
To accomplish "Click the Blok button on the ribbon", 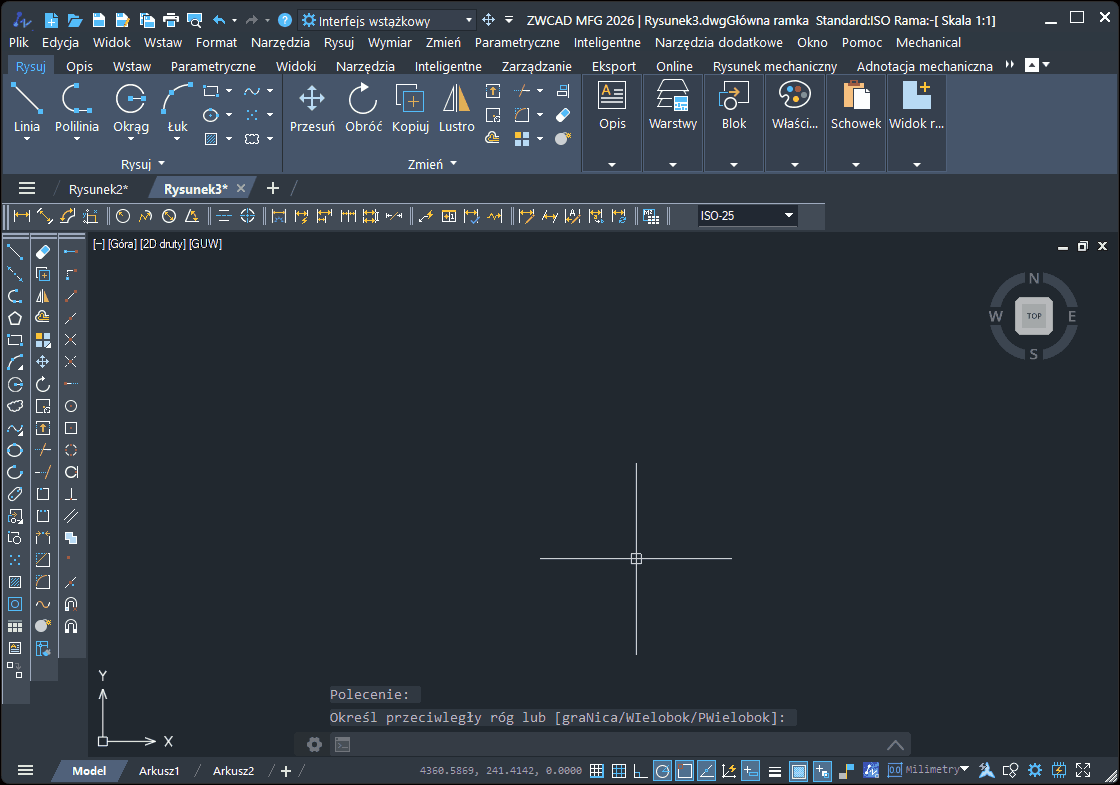I will click(734, 110).
